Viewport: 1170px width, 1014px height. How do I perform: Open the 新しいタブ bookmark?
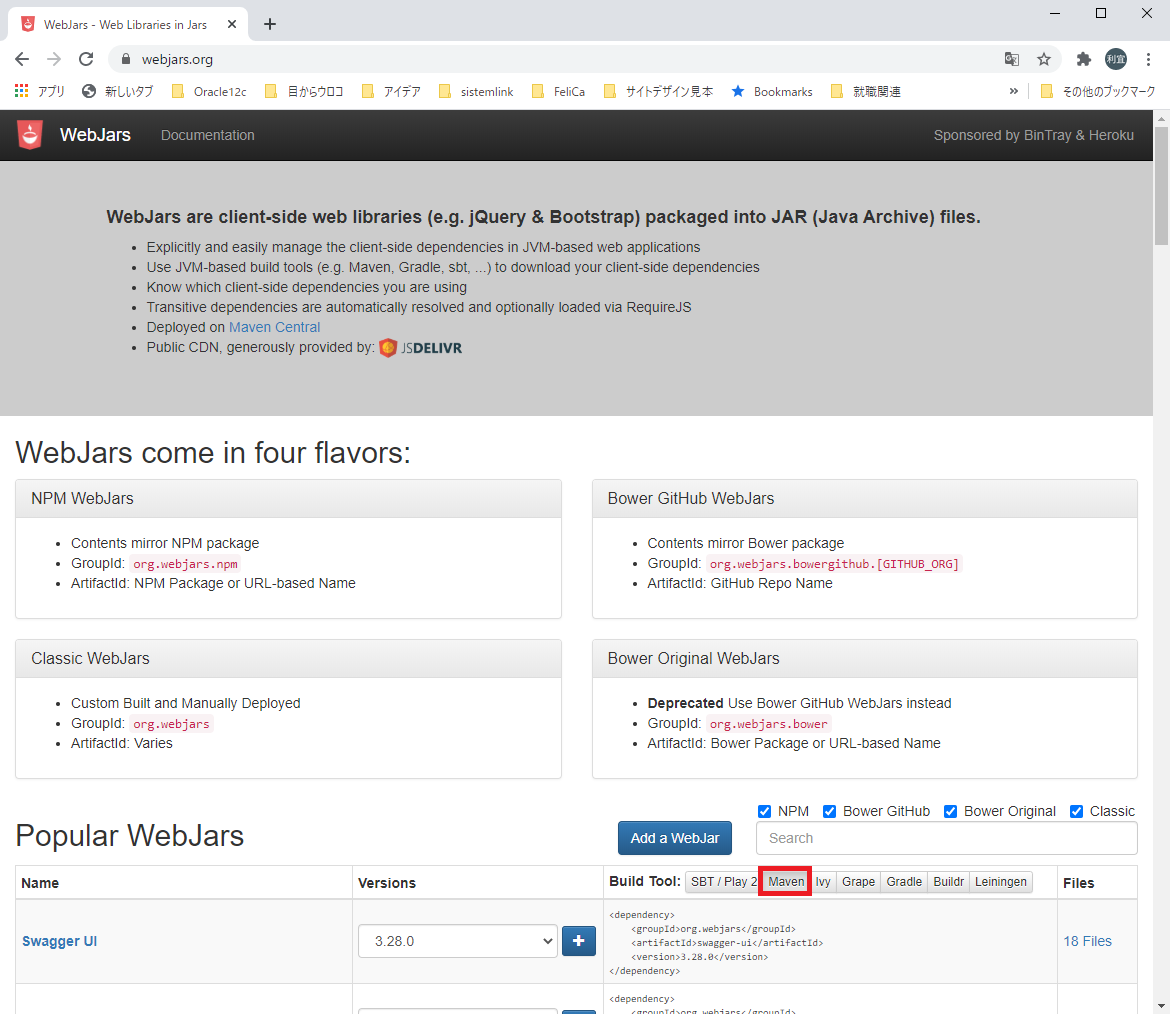tap(118, 91)
